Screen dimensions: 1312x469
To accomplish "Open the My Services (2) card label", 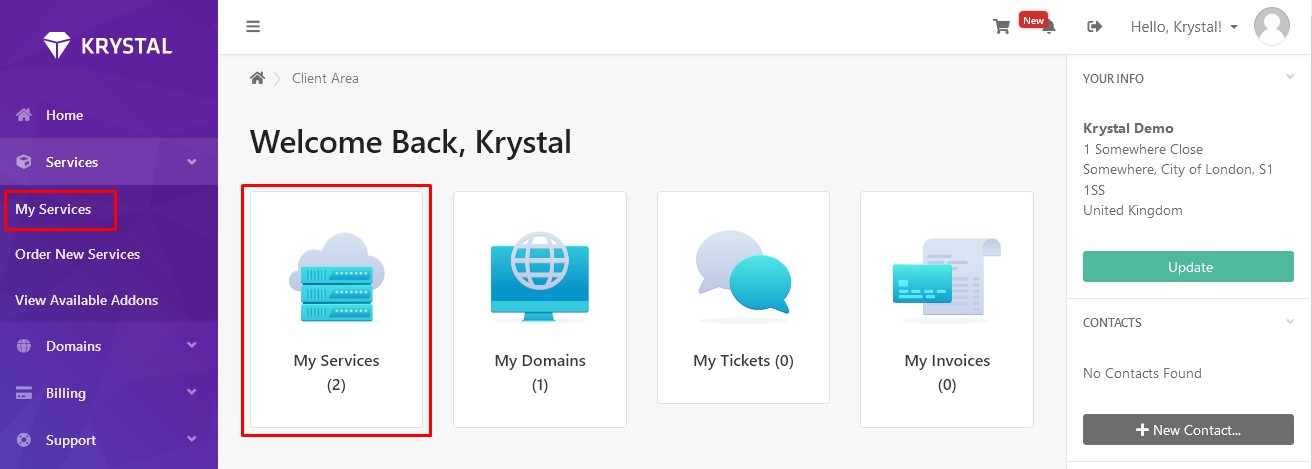I will coord(336,372).
